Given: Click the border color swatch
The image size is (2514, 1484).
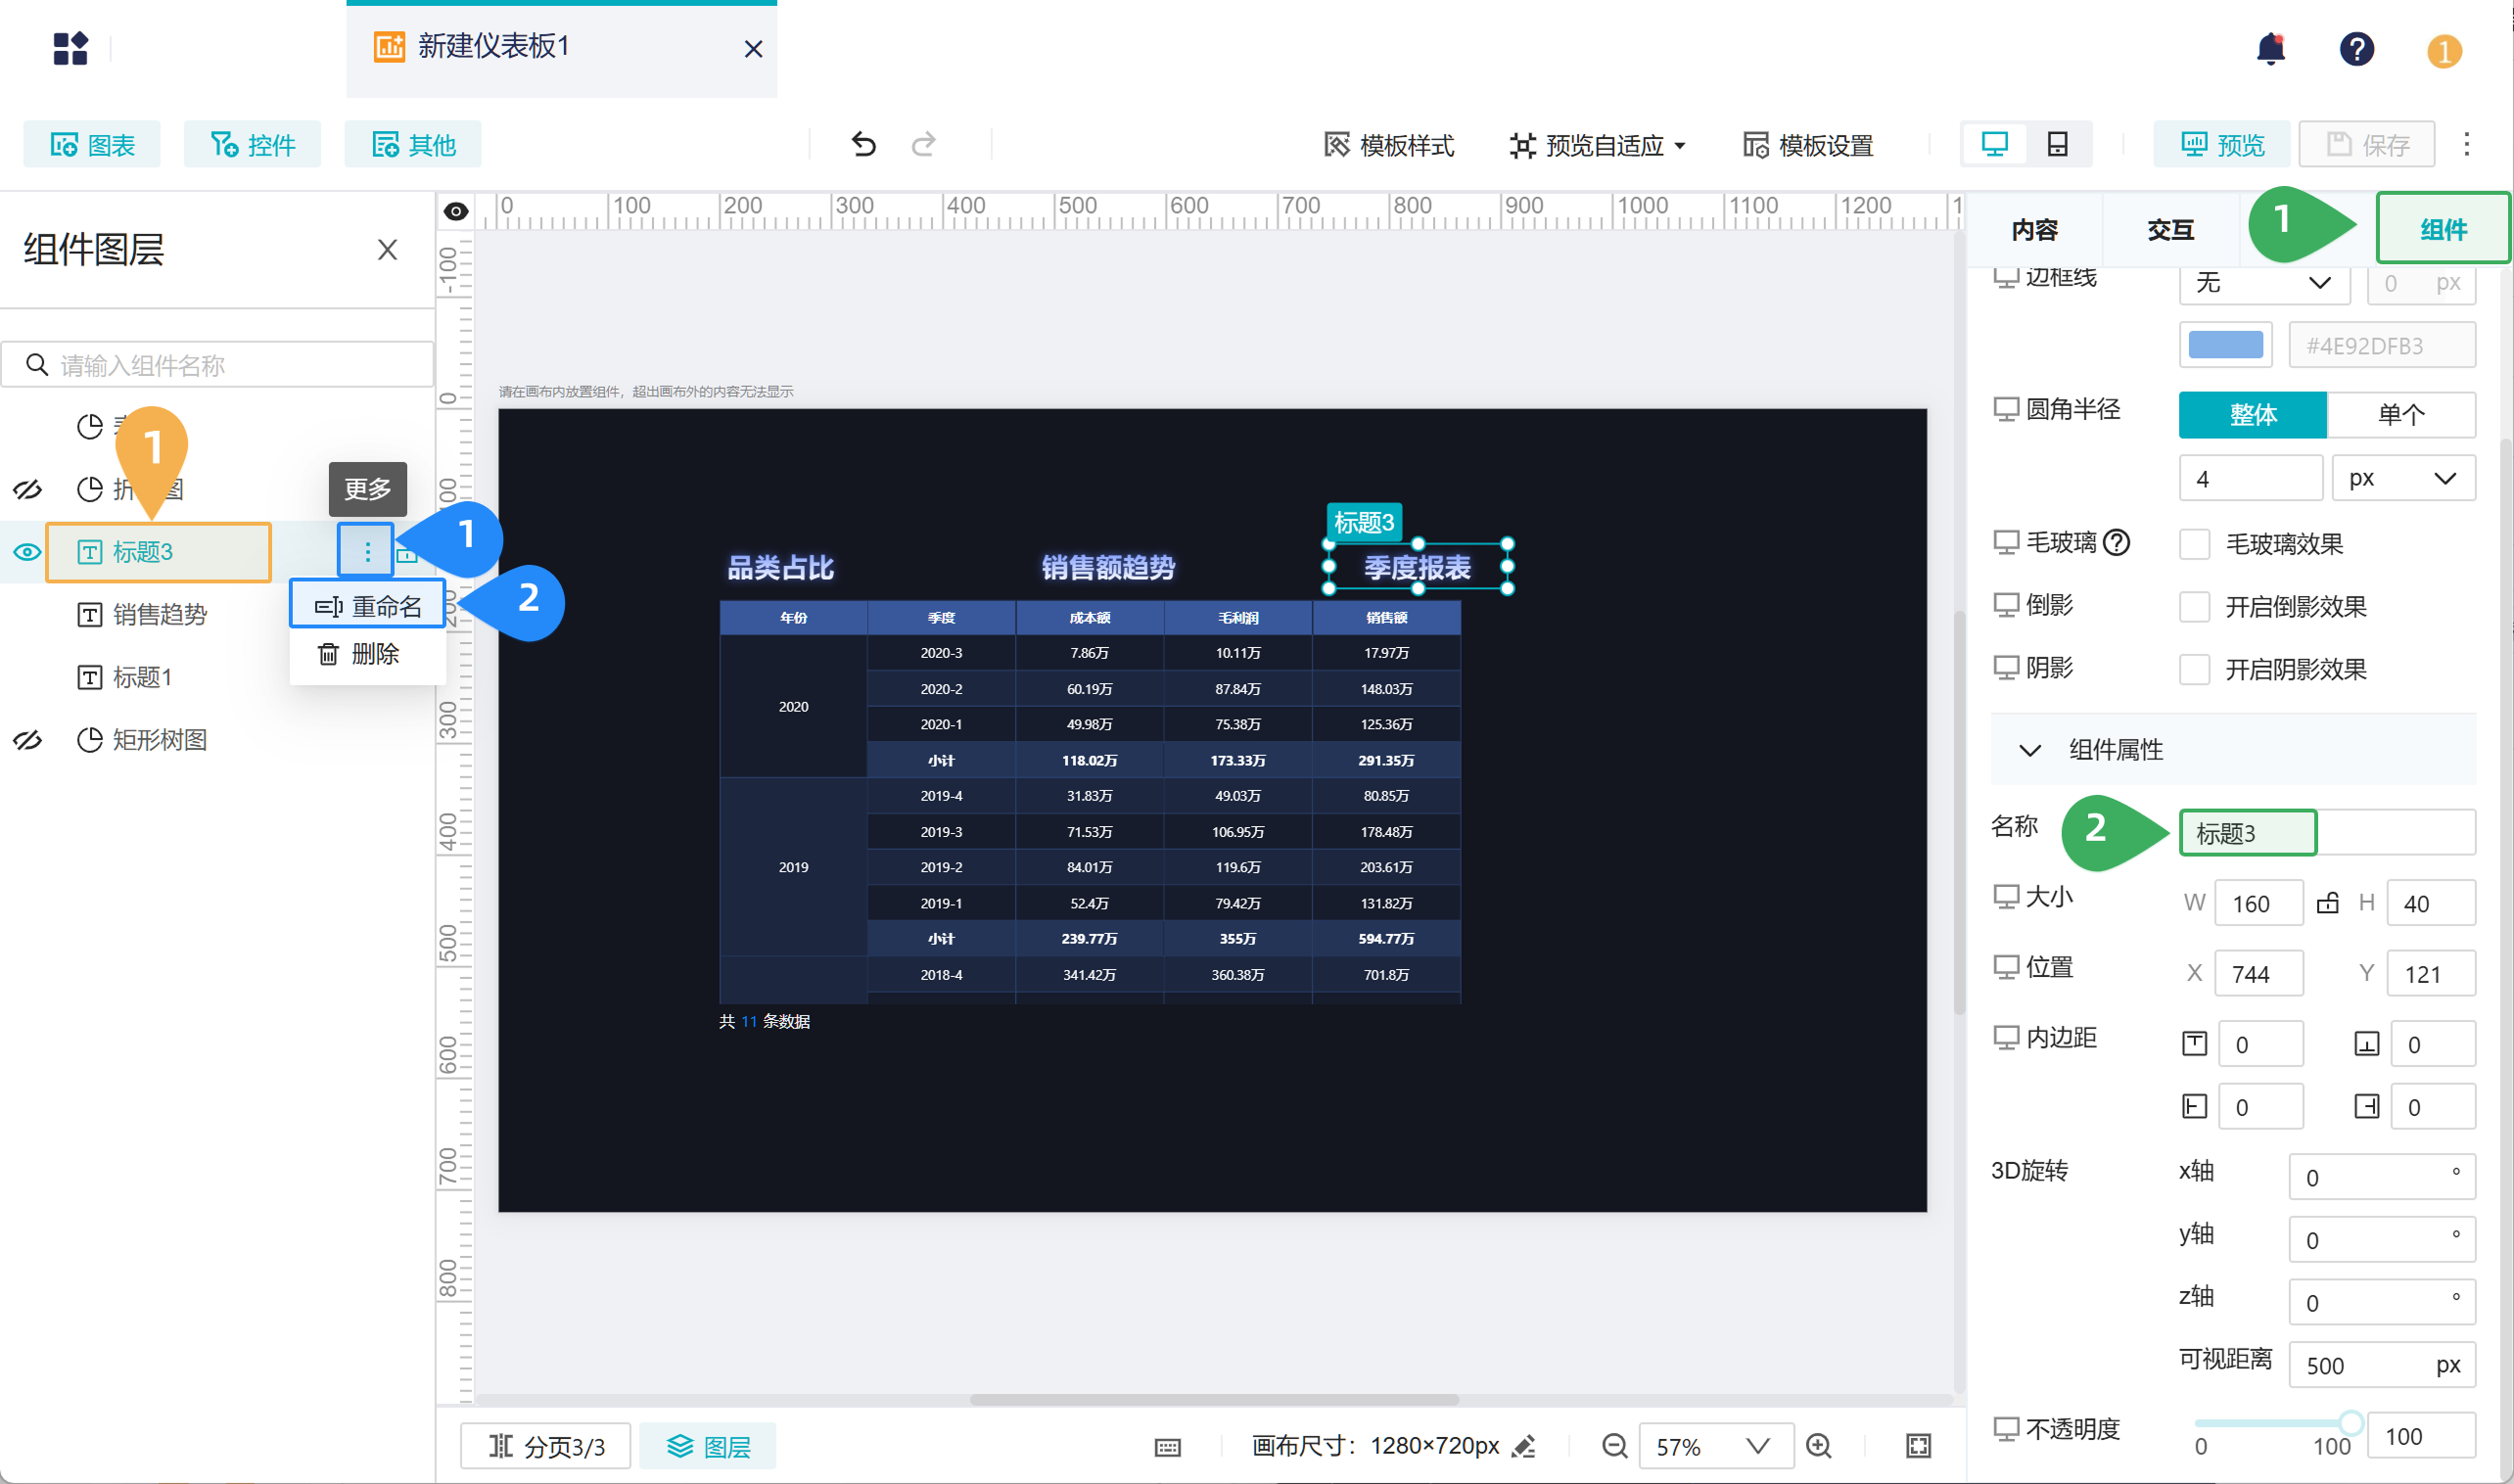Looking at the screenshot, I should click(x=2225, y=345).
